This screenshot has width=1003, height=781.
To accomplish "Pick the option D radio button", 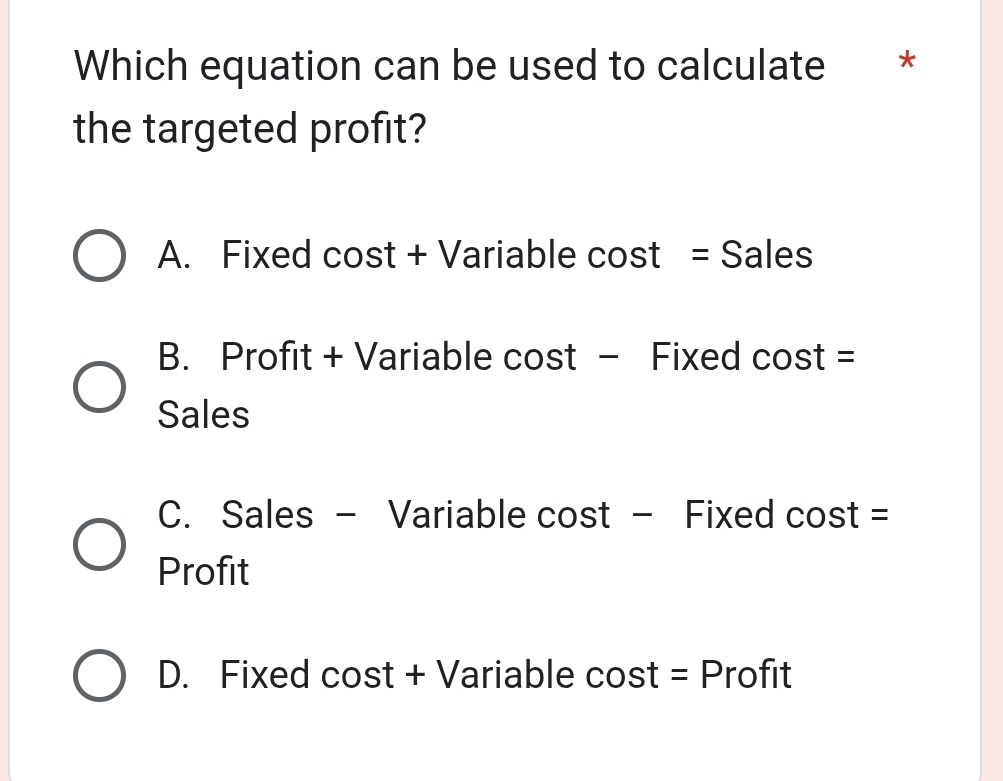I will [99, 675].
